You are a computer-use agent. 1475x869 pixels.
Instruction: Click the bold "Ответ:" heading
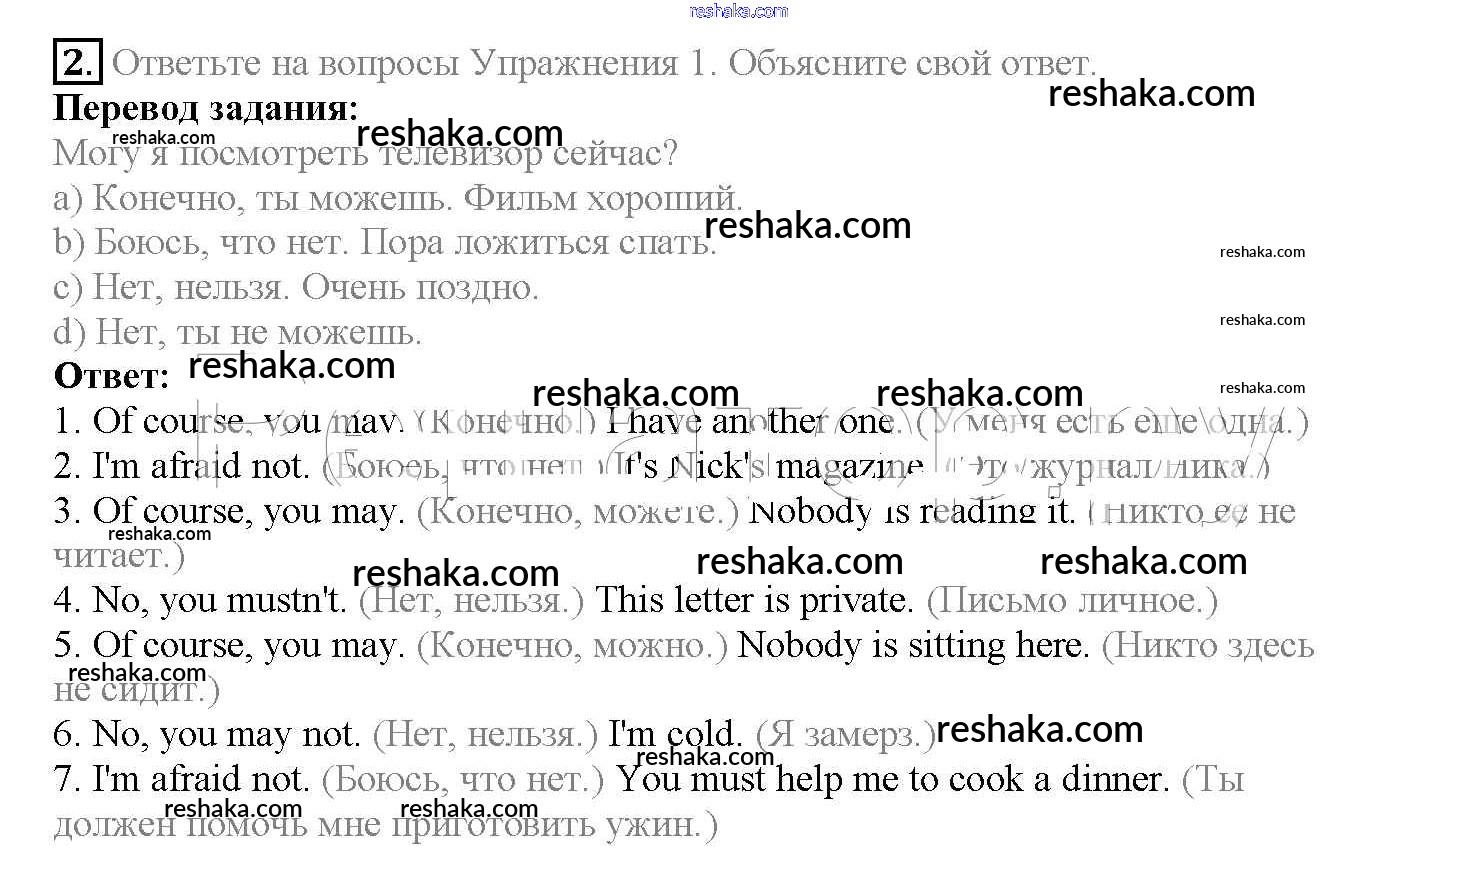pyautogui.click(x=111, y=376)
